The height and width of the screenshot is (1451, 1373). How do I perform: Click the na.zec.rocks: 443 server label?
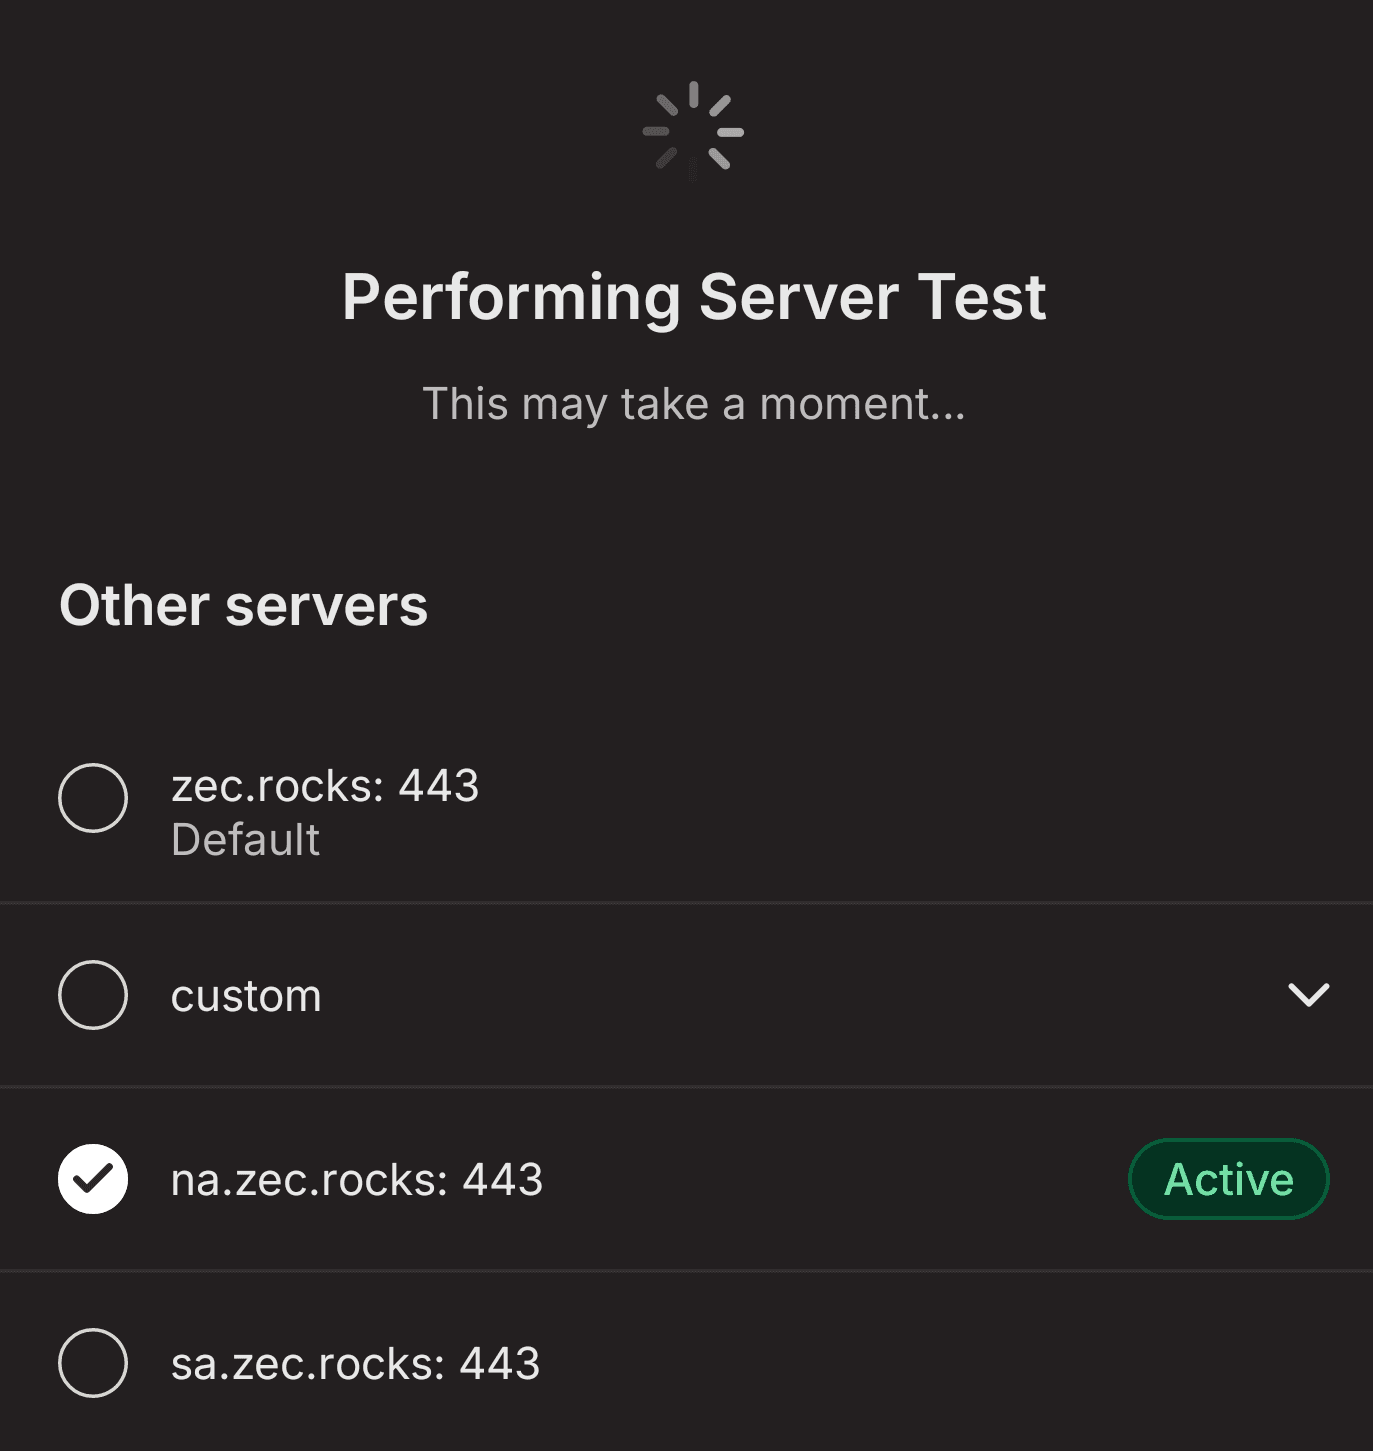(357, 1180)
